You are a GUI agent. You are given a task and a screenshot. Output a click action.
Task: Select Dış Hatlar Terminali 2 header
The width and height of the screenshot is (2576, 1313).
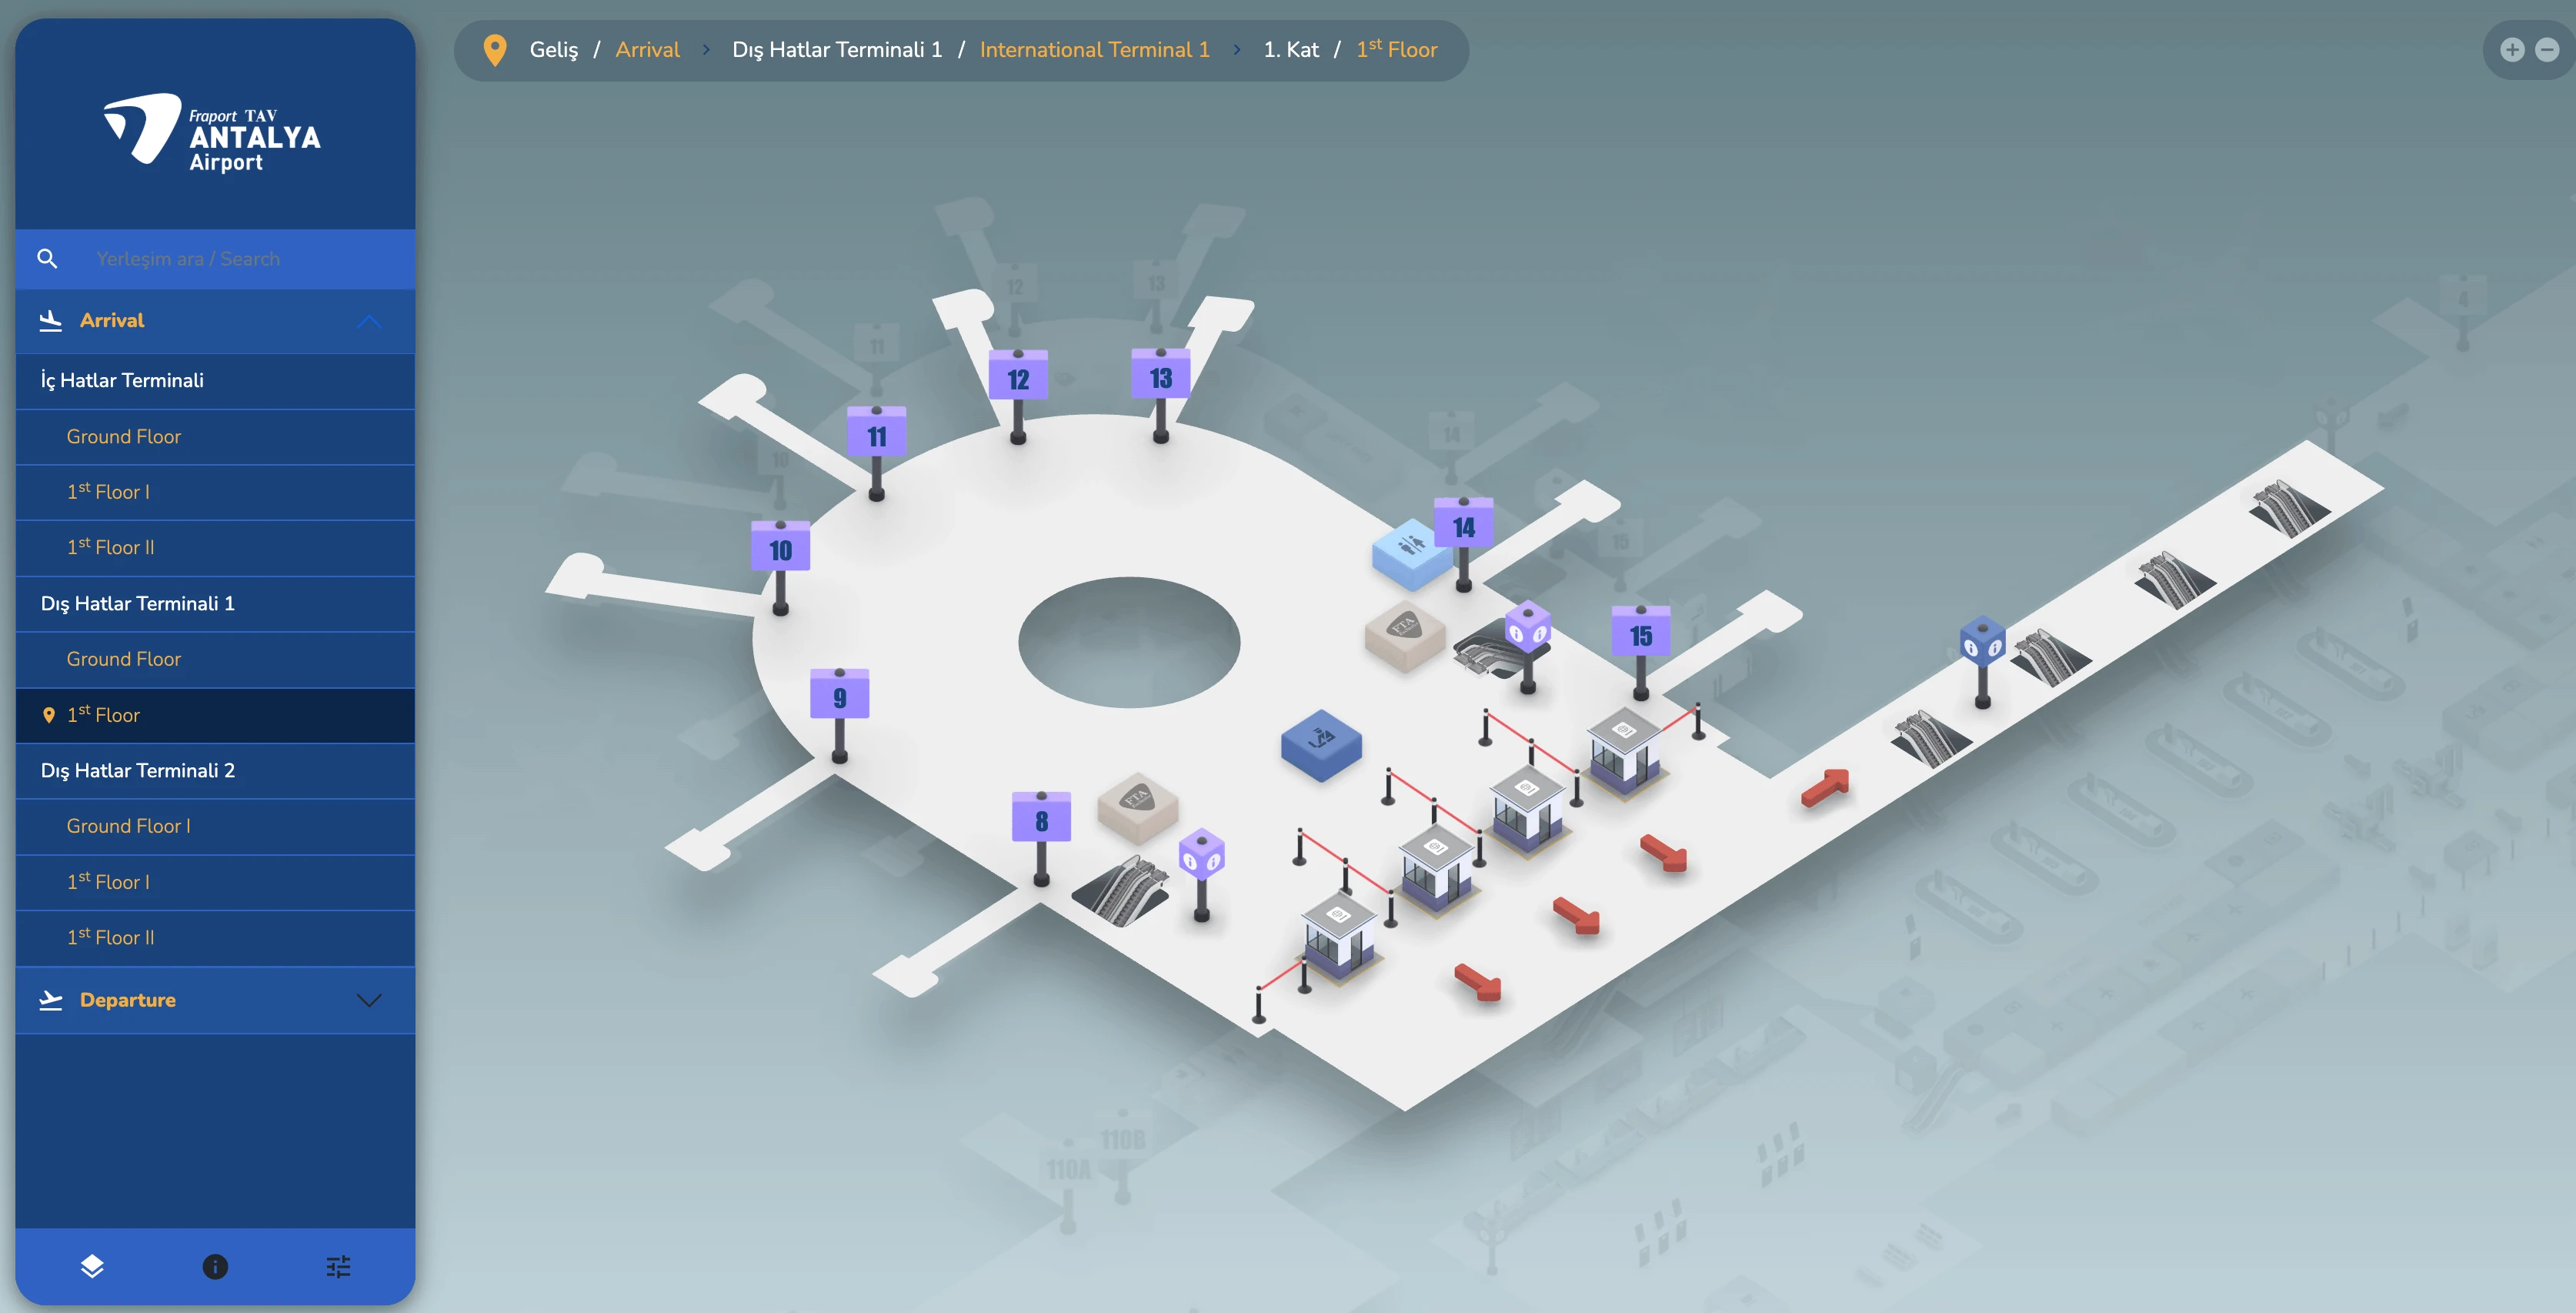pos(138,770)
